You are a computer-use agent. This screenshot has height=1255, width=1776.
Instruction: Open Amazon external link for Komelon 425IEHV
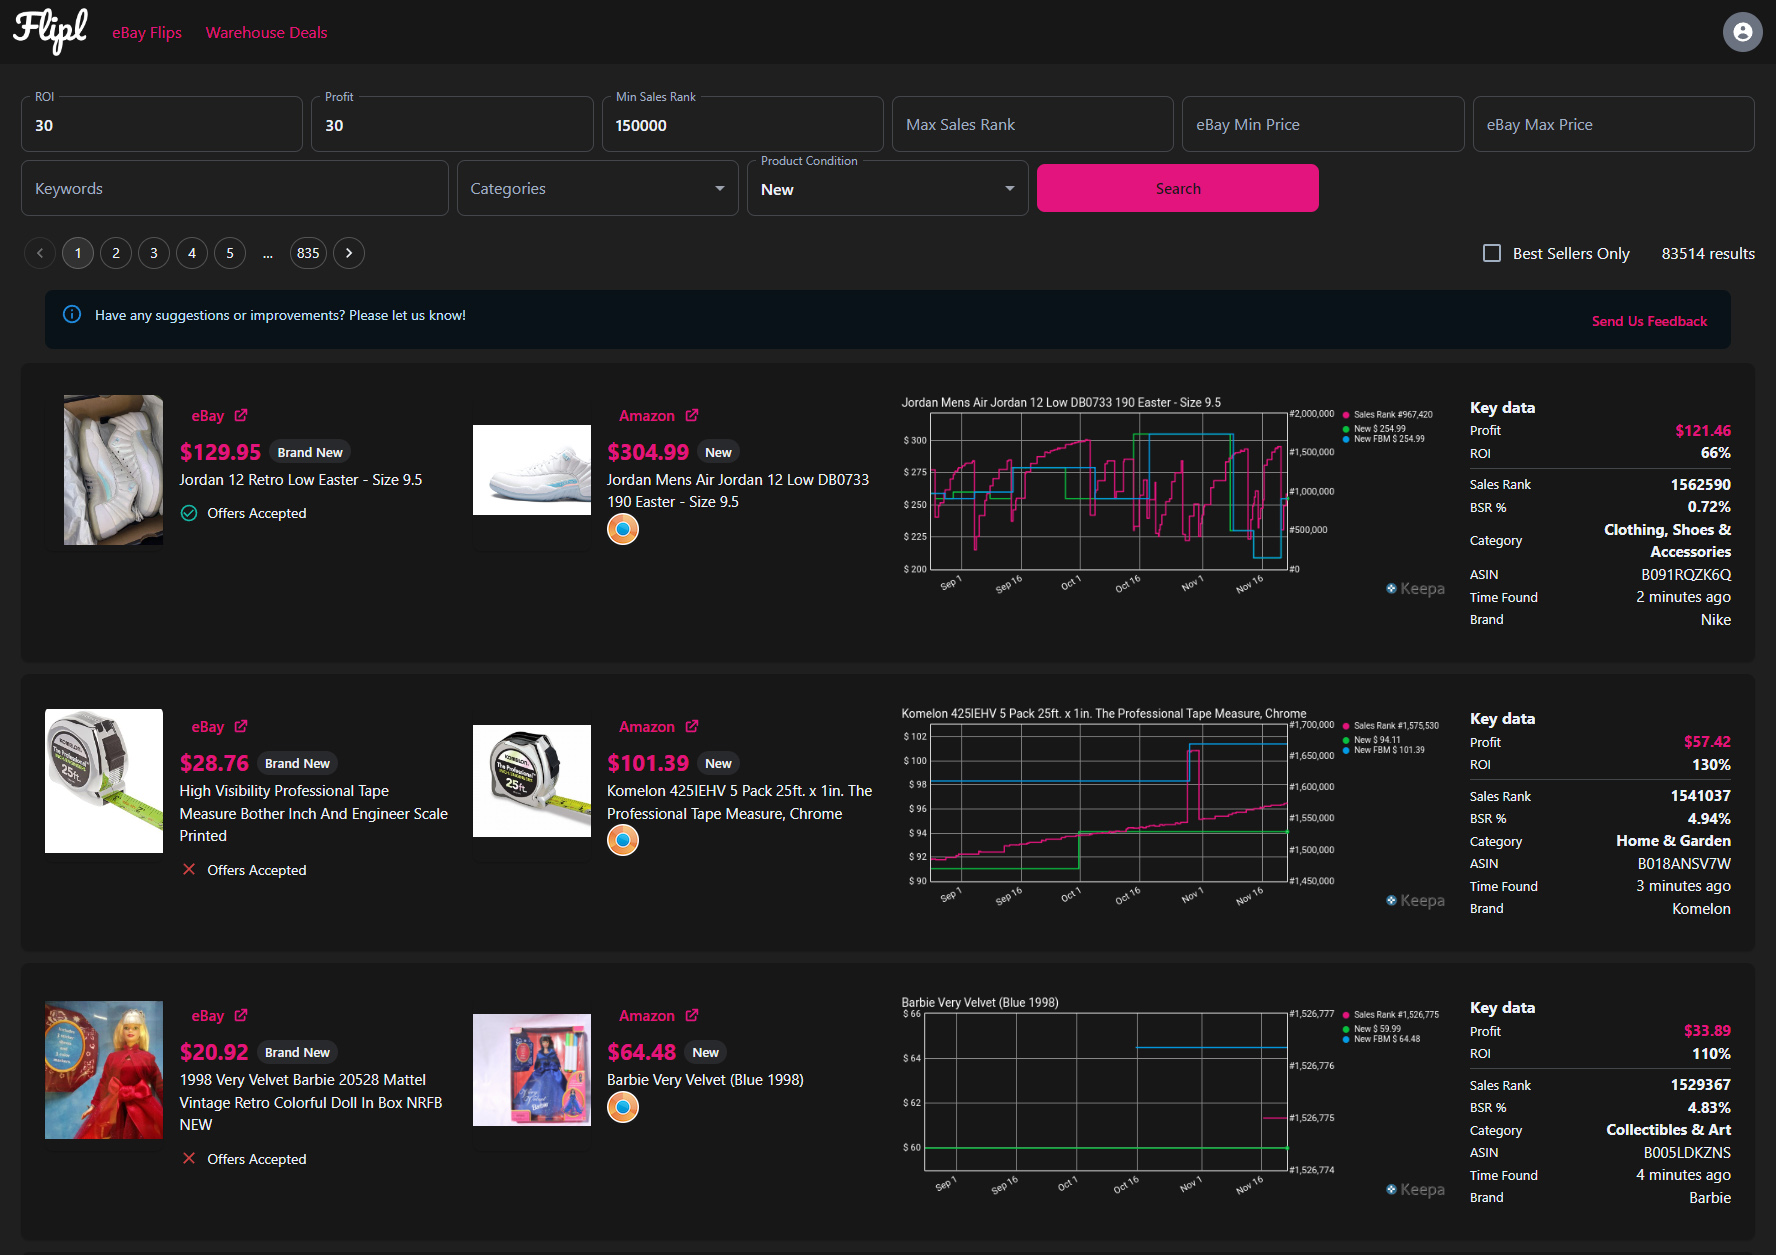click(x=692, y=726)
